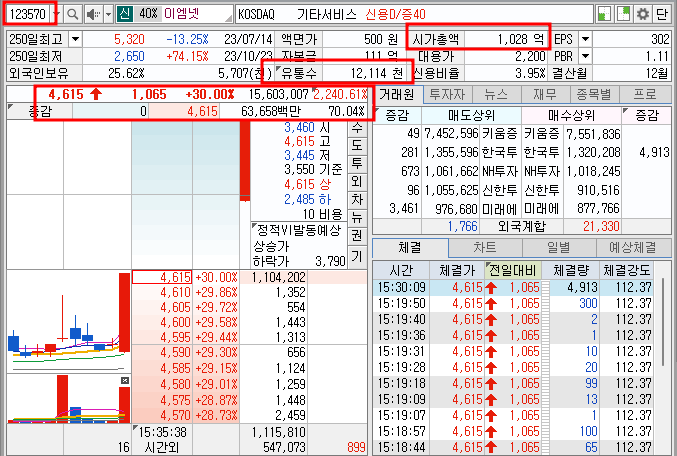Select the 차트 tab
Screen dimensions: 677x456
coord(485,247)
